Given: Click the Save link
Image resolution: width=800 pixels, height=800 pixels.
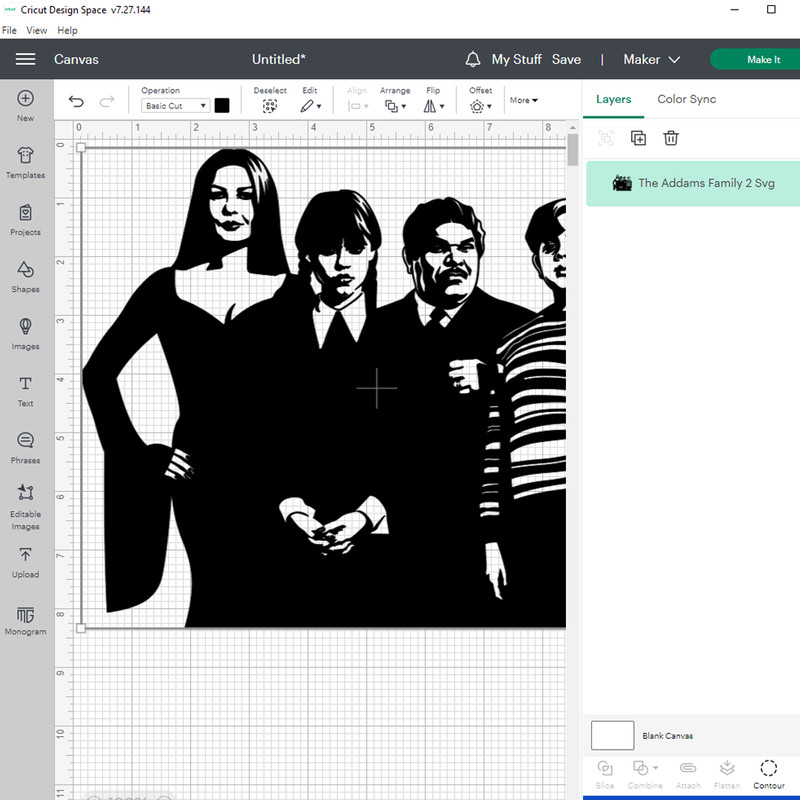Looking at the screenshot, I should (566, 60).
